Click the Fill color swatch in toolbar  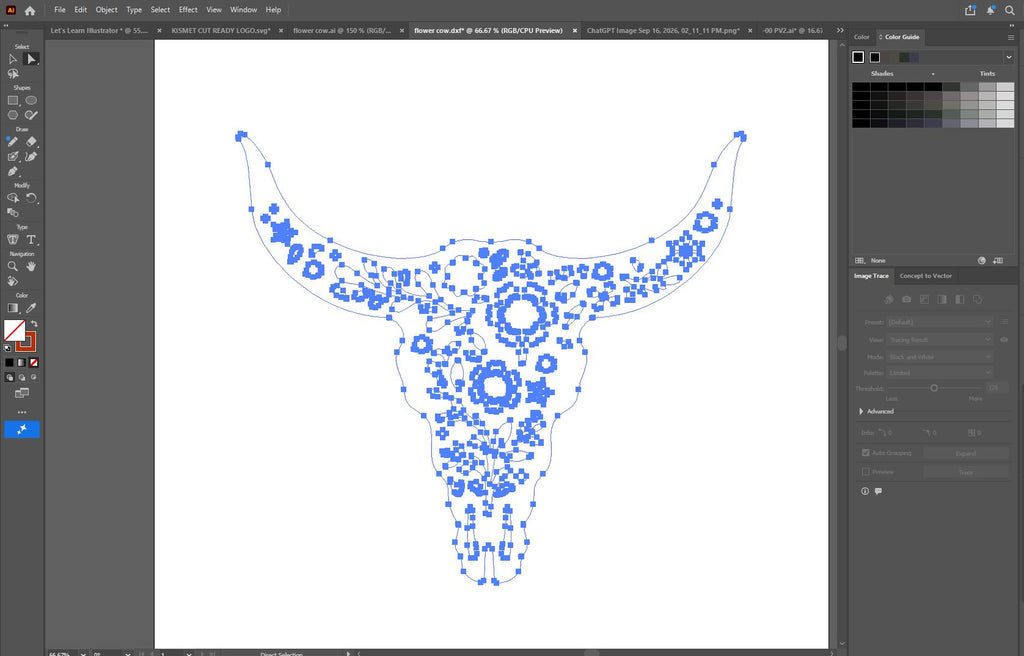pyautogui.click(x=14, y=330)
